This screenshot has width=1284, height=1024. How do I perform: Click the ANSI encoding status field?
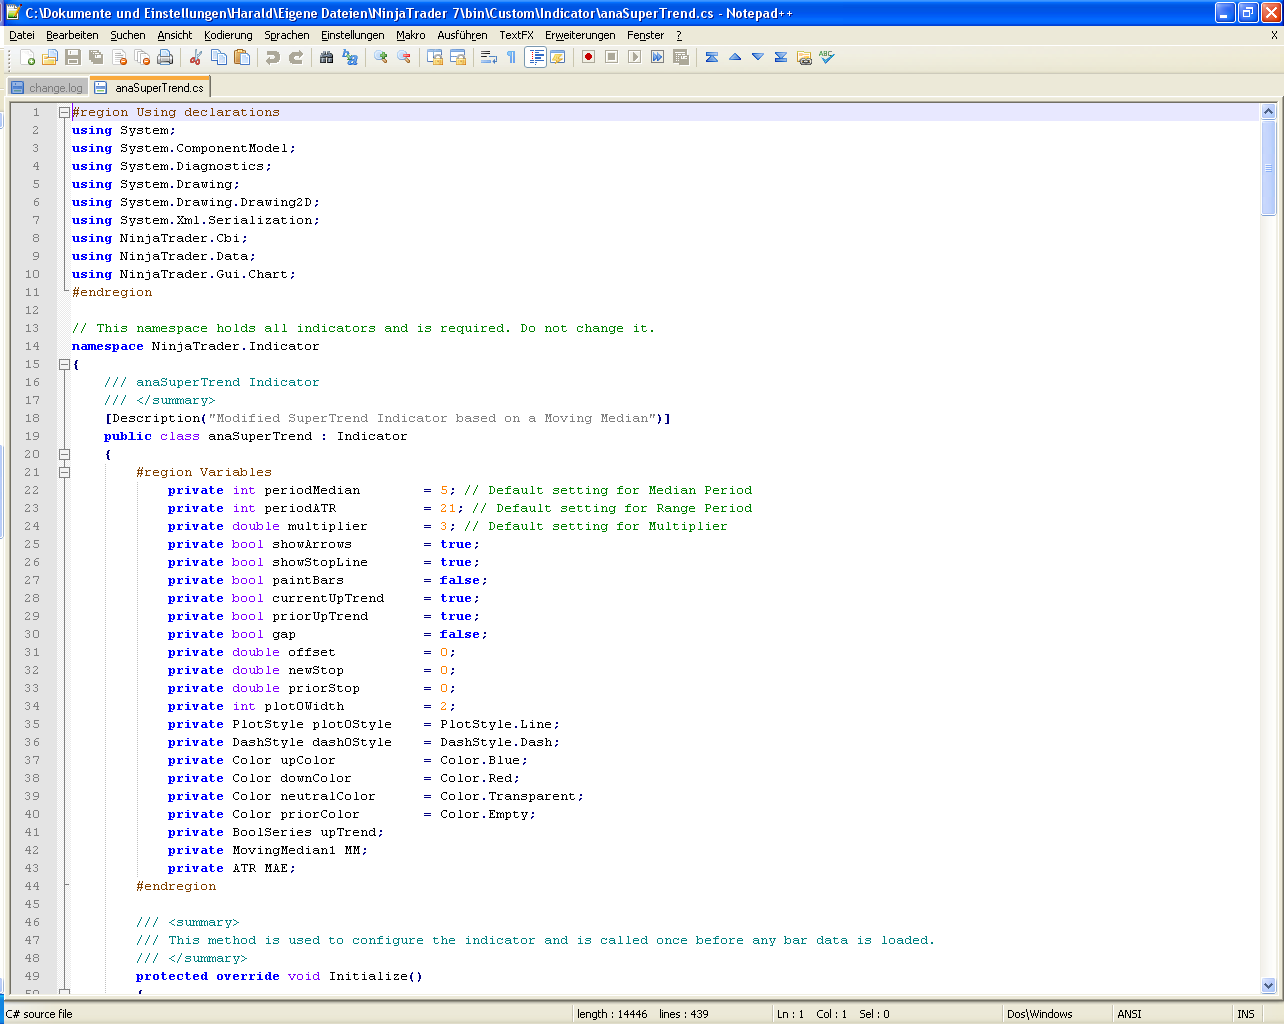(x=1173, y=1014)
